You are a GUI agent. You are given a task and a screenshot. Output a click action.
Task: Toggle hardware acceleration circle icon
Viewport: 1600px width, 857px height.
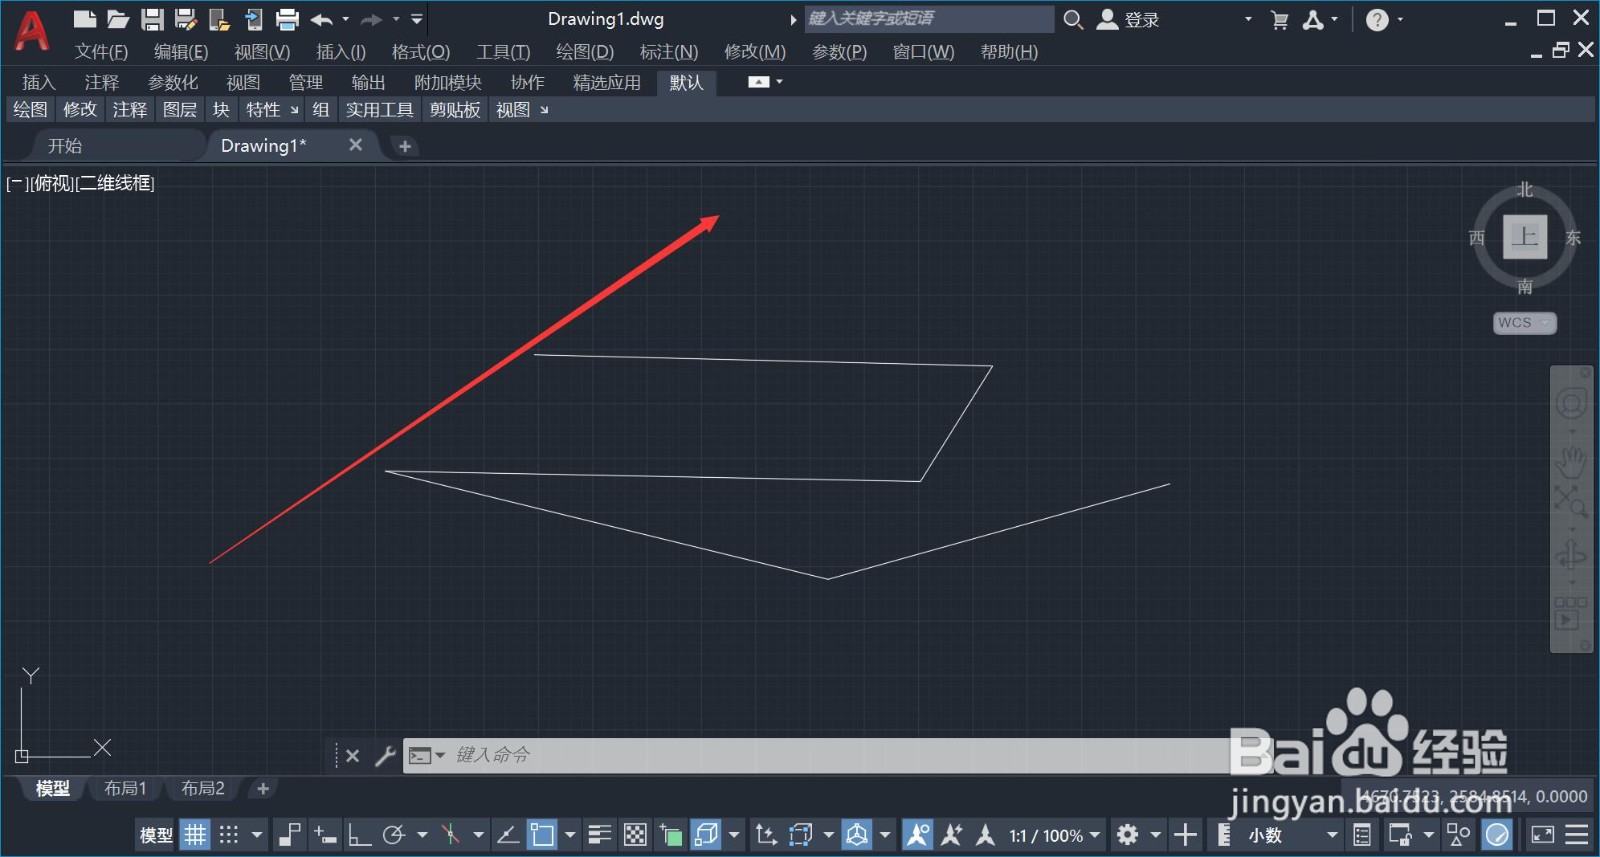[x=1497, y=834]
